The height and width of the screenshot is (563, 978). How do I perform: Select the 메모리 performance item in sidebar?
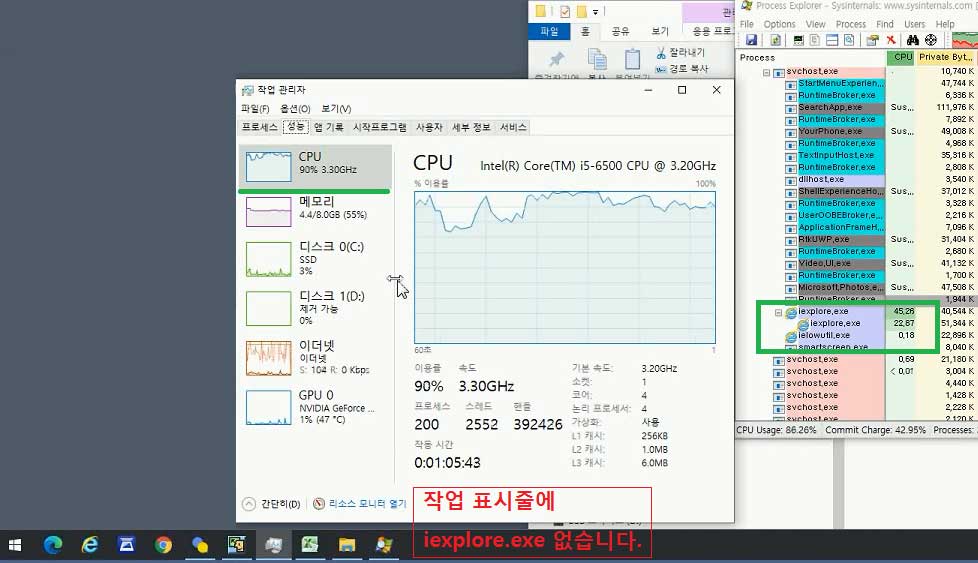tap(315, 211)
